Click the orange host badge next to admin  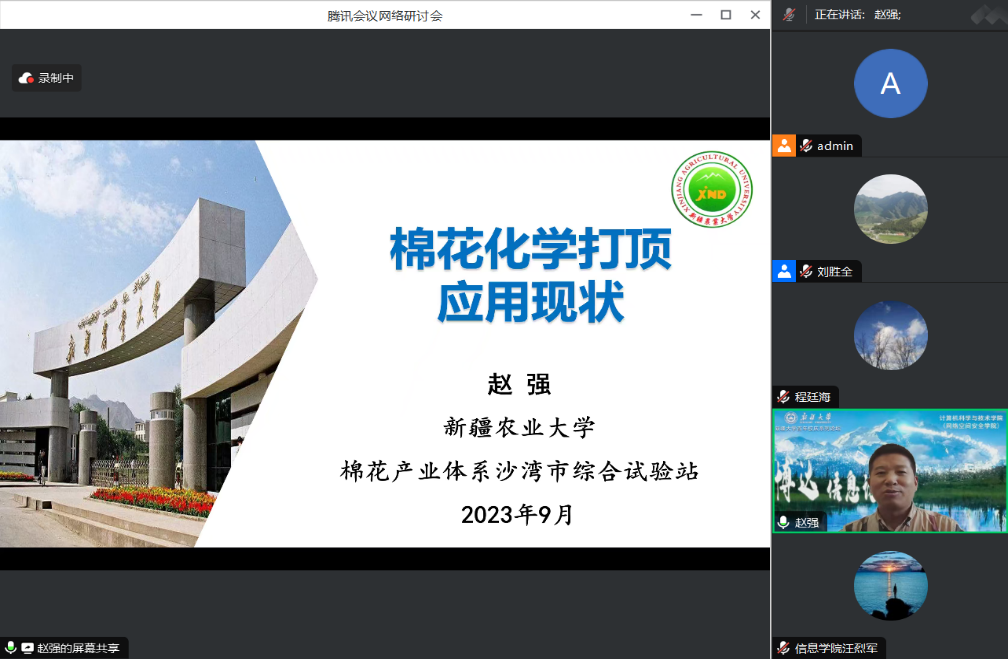pos(784,146)
